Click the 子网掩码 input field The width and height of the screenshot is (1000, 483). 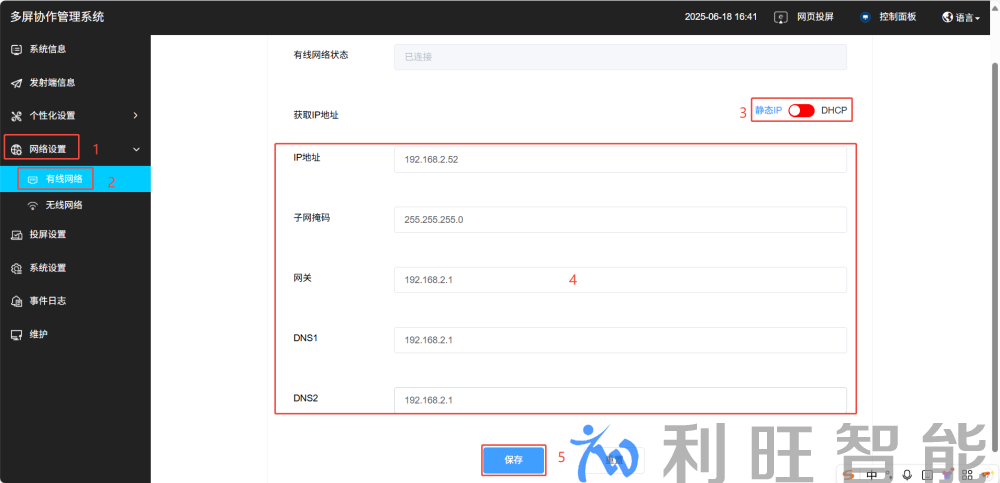(x=620, y=219)
